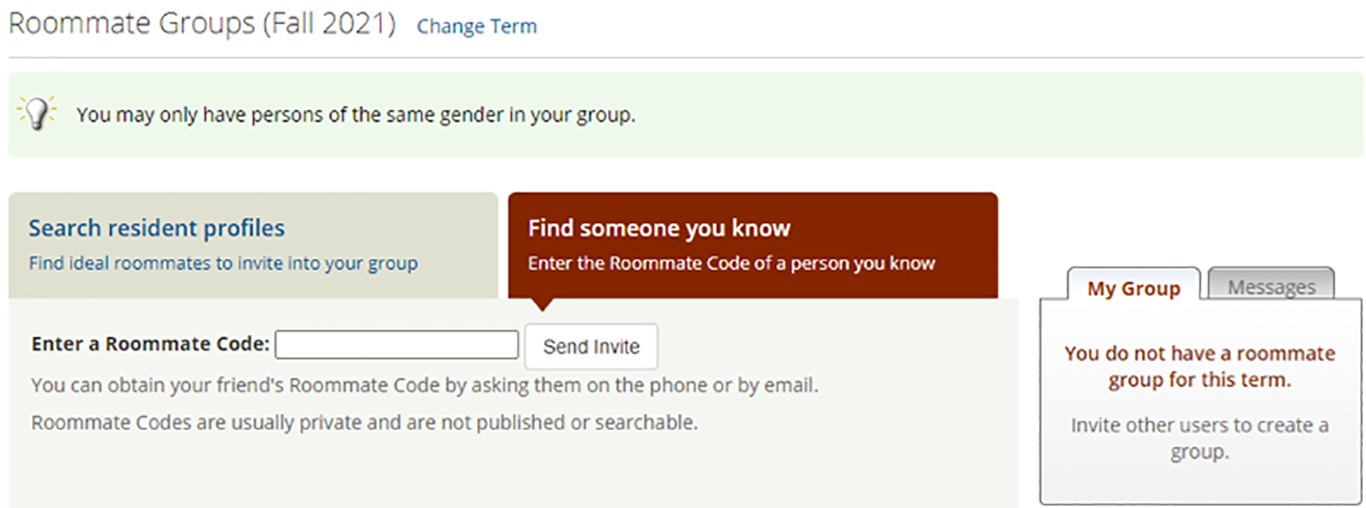The height and width of the screenshot is (508, 1366).
Task: Click 'Find ideal roommates to invite' subtitle
Action: point(223,263)
